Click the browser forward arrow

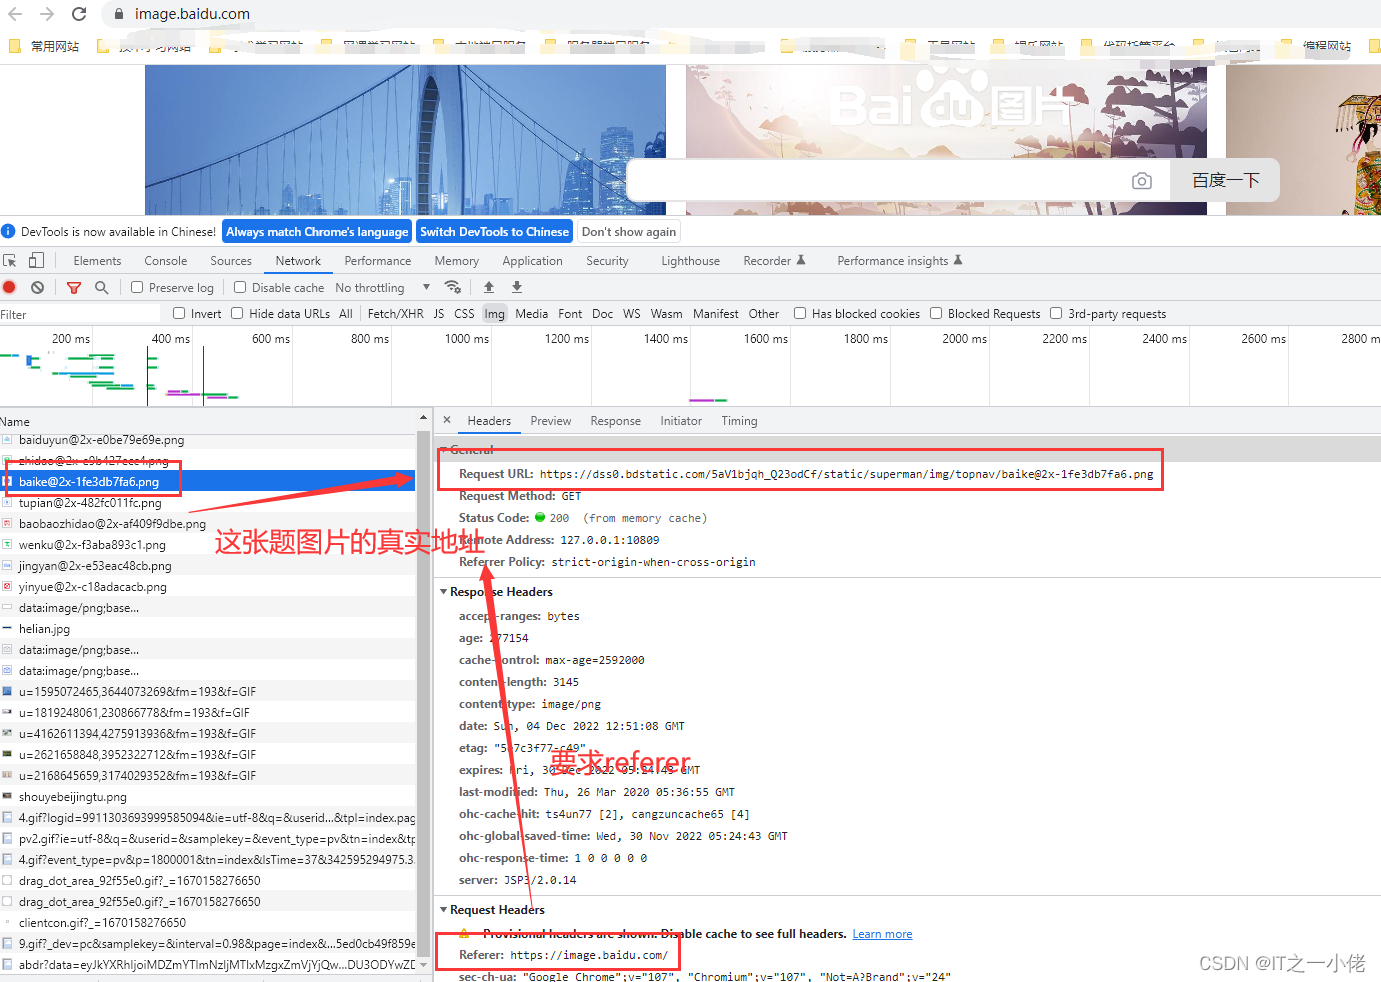click(x=47, y=14)
